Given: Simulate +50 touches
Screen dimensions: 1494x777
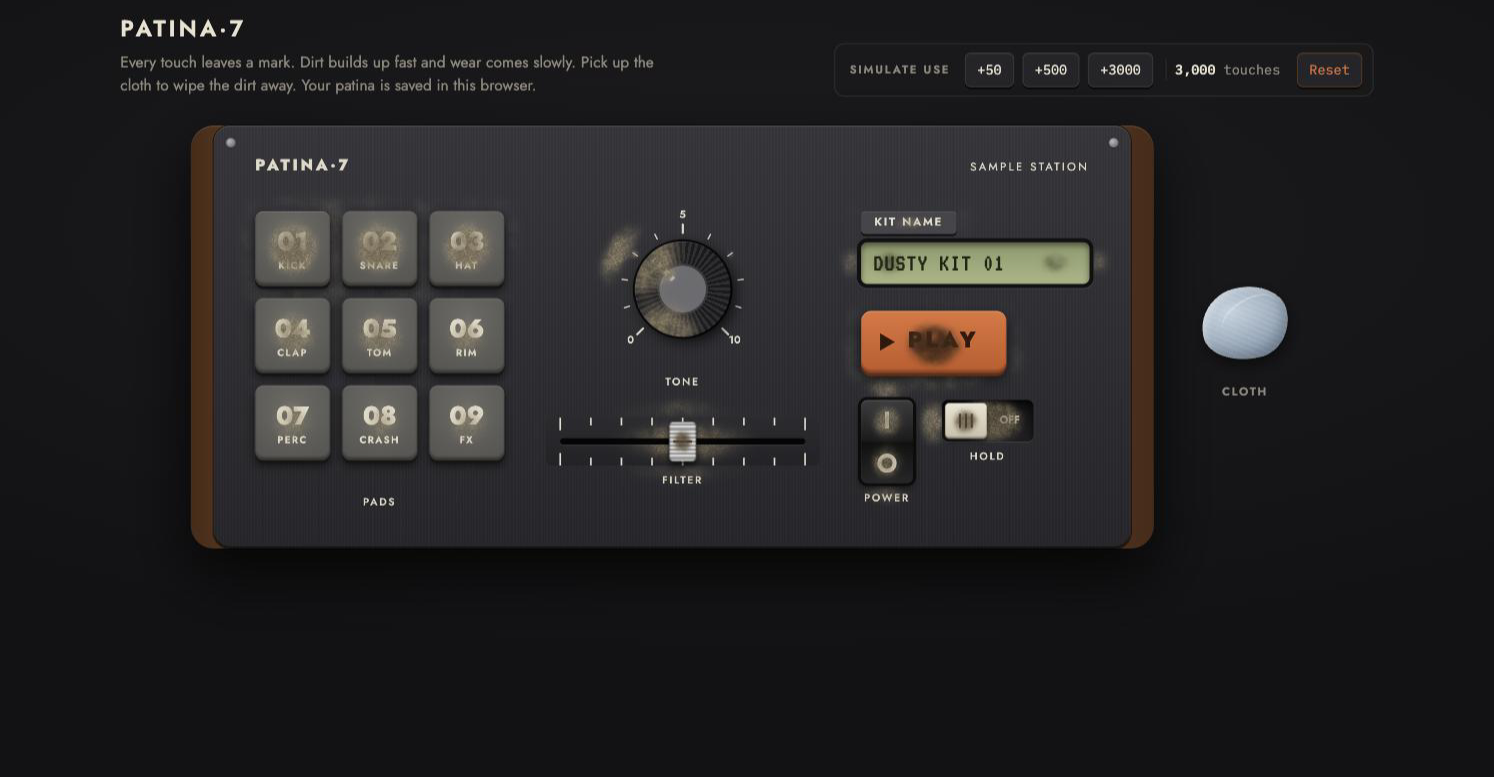Looking at the screenshot, I should coord(989,70).
